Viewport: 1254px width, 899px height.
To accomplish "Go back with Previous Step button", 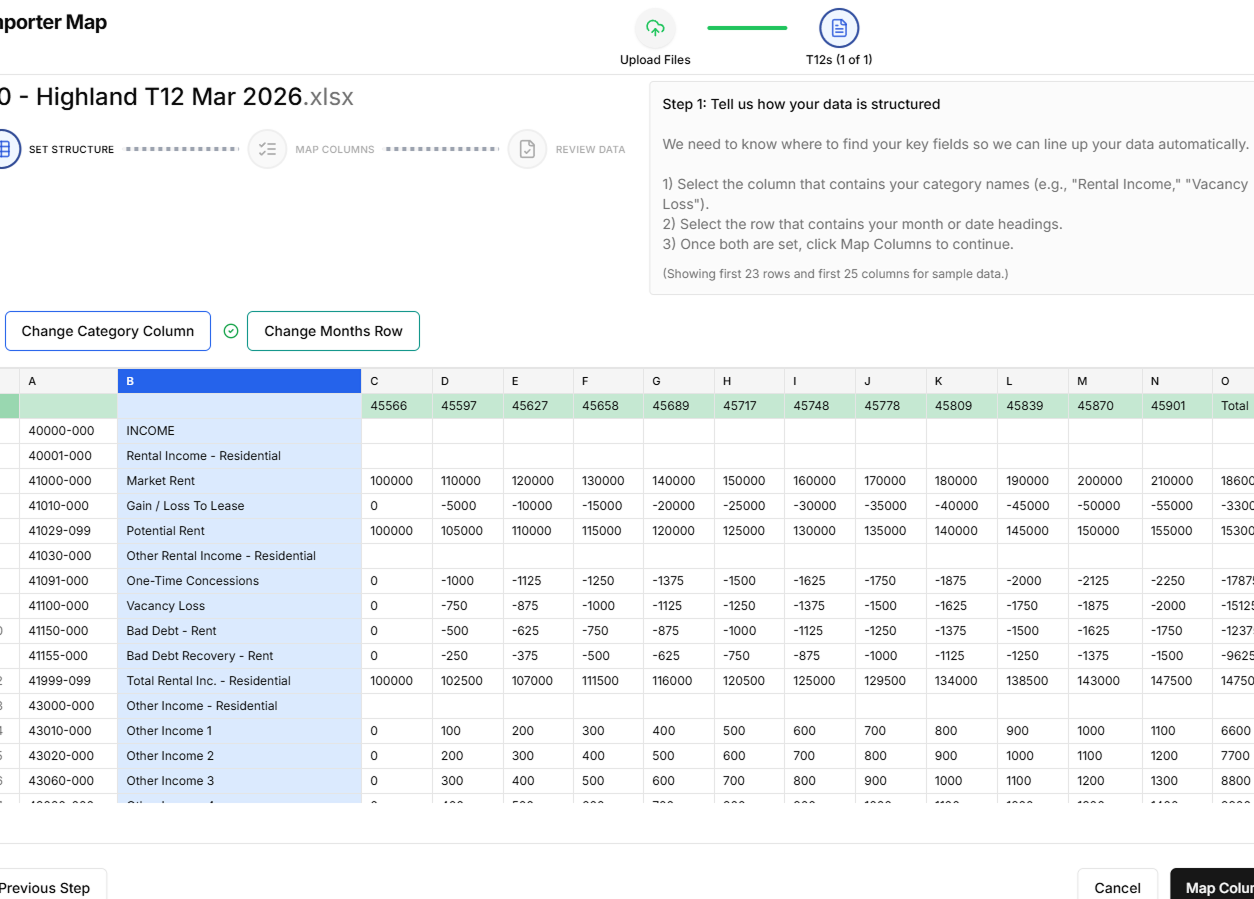I will click(x=47, y=887).
